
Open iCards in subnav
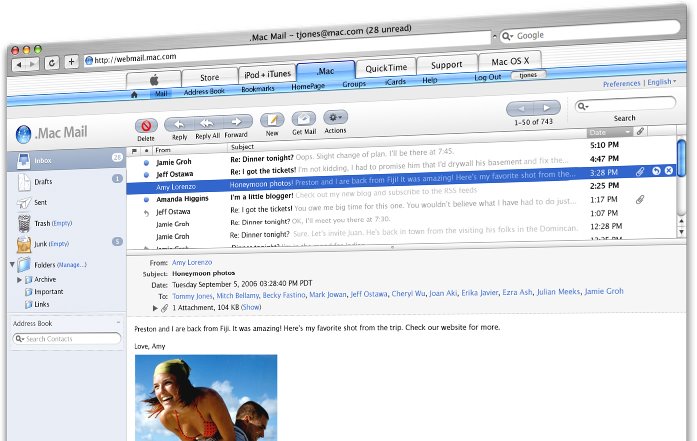pyautogui.click(x=395, y=82)
